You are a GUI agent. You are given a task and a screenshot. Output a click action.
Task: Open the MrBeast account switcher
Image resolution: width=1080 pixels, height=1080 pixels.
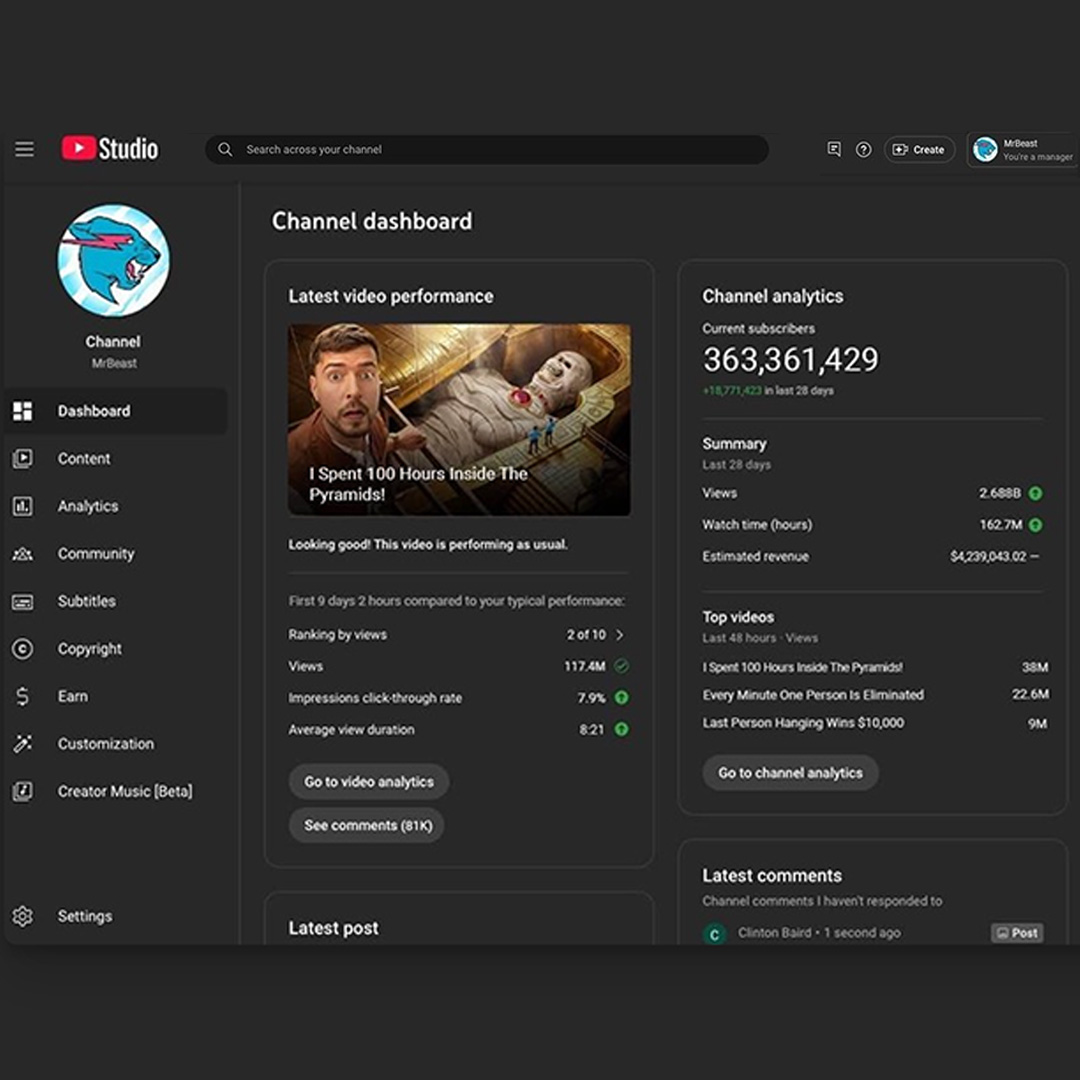coord(1020,150)
